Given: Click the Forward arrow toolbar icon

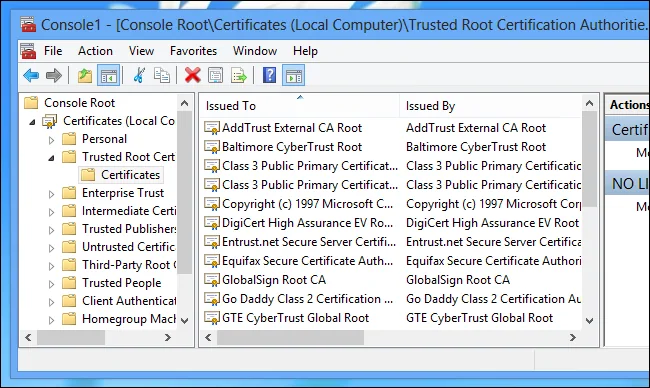Looking at the screenshot, I should pos(54,75).
